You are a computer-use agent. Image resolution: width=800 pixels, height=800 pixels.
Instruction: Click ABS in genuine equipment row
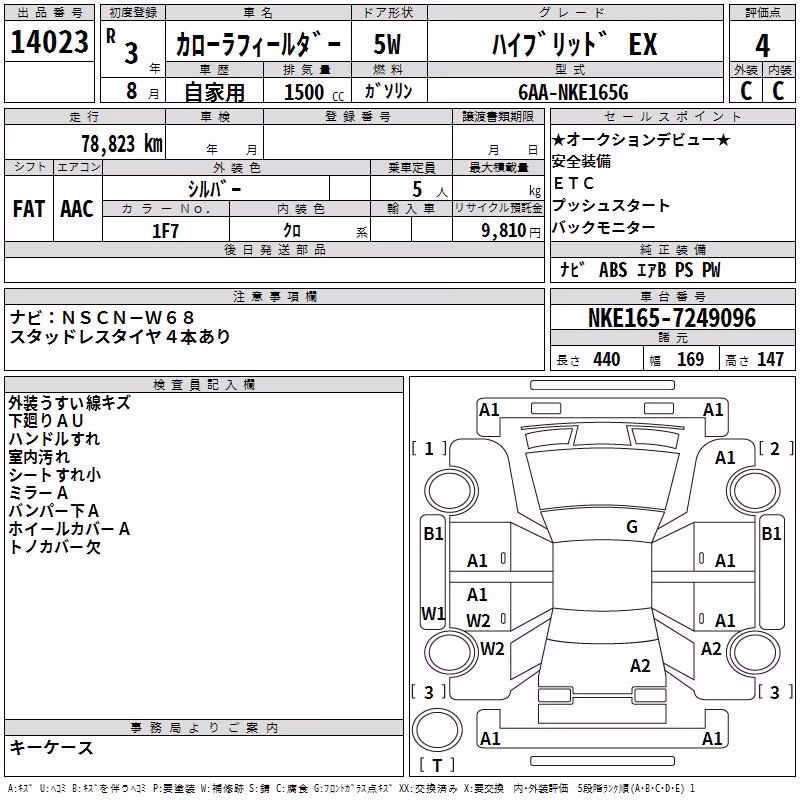[613, 270]
